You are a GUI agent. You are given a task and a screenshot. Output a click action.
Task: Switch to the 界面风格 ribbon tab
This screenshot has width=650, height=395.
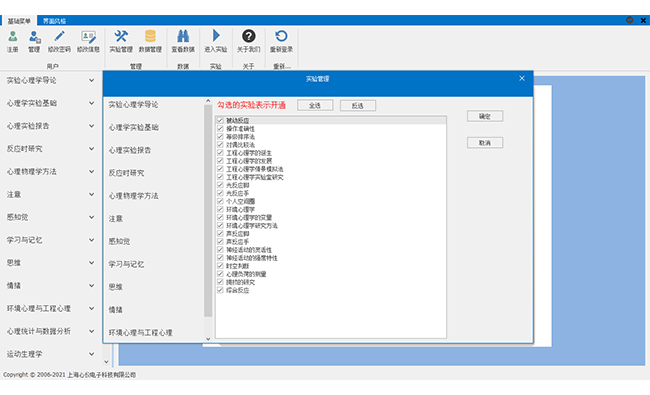54,21
